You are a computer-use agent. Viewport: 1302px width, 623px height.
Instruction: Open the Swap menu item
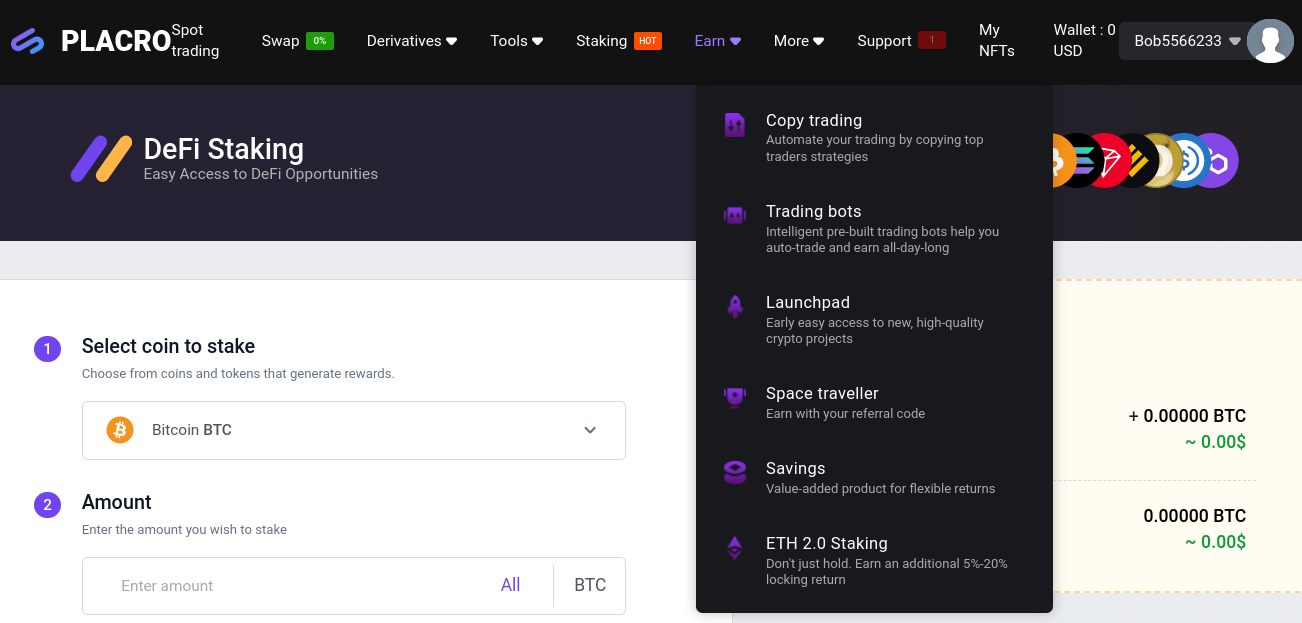(281, 41)
